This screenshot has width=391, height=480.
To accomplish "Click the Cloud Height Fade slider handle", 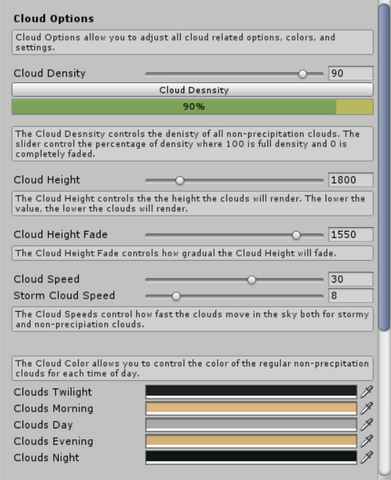I will 296,235.
